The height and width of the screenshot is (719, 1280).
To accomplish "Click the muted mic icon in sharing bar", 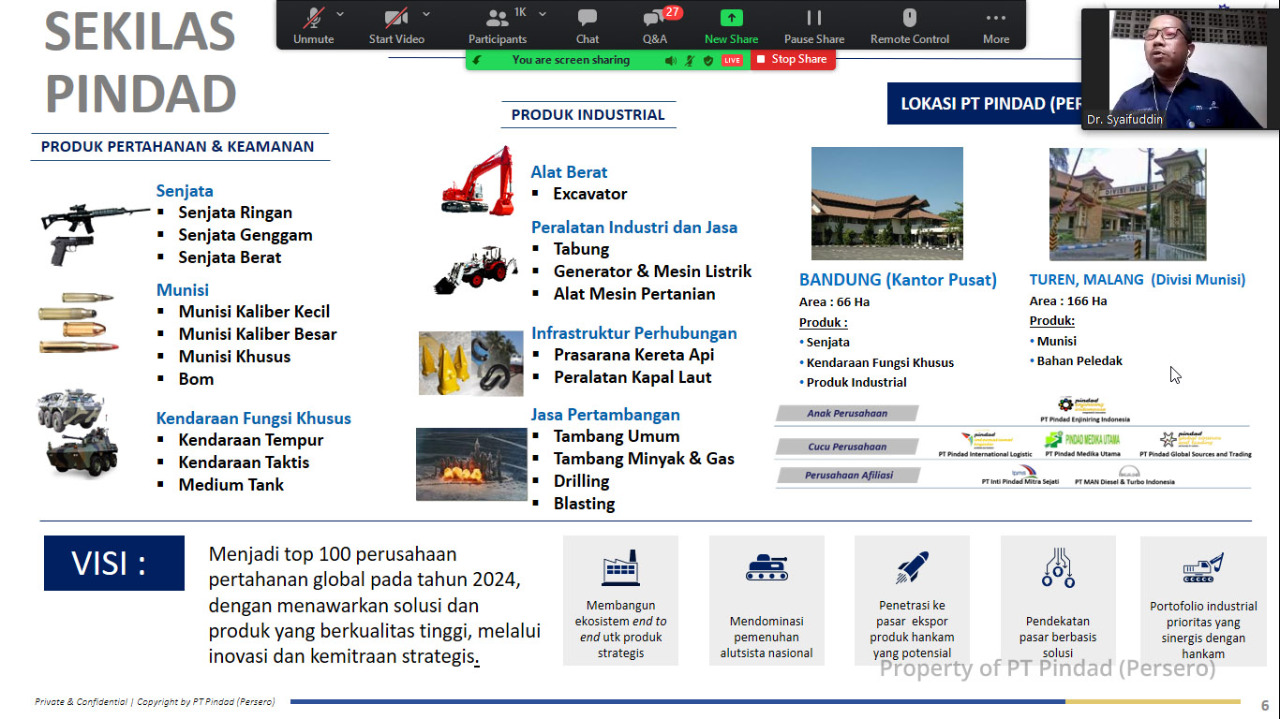I will coord(689,60).
